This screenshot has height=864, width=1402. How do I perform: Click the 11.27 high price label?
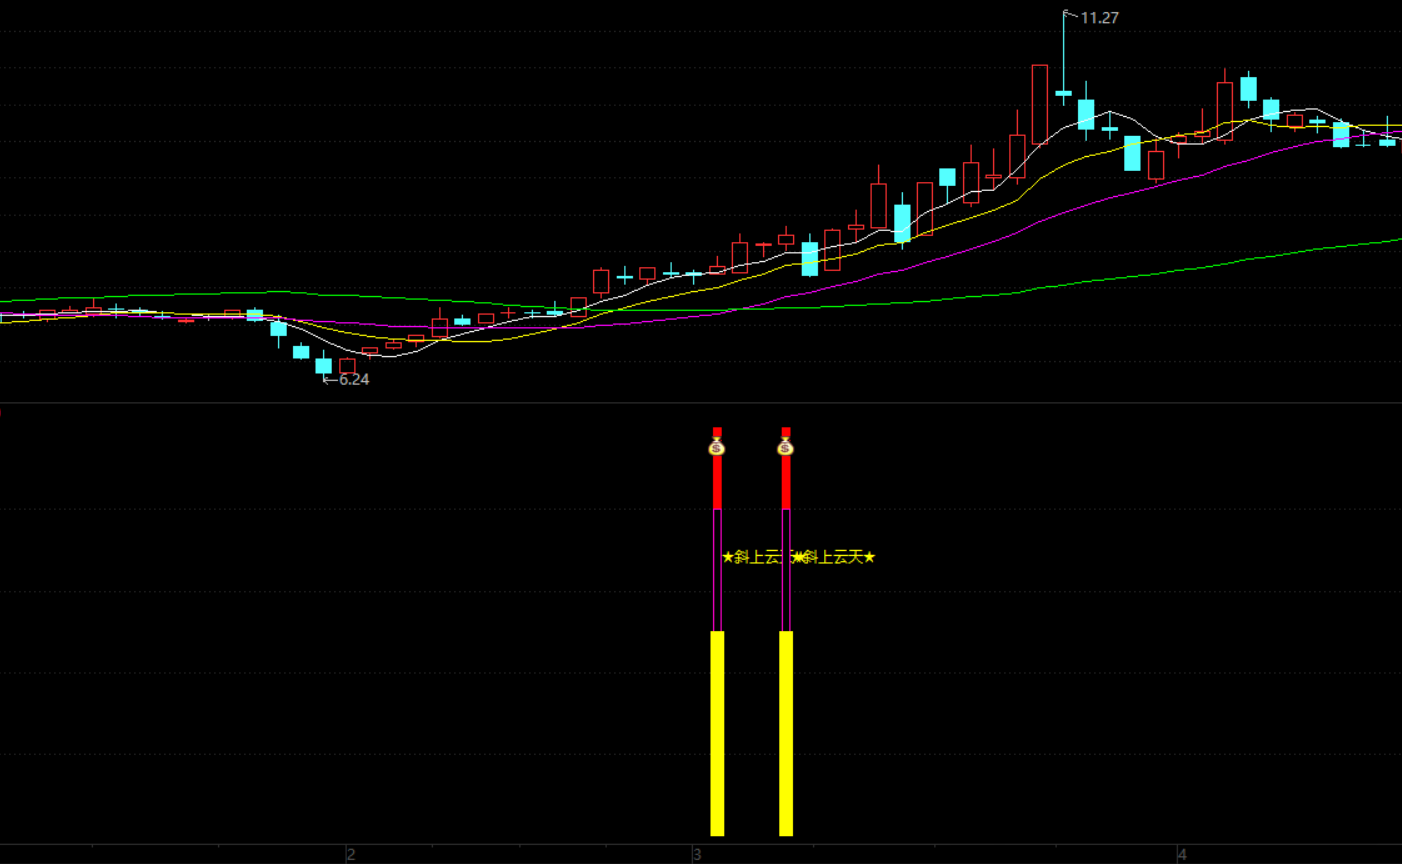point(1099,18)
